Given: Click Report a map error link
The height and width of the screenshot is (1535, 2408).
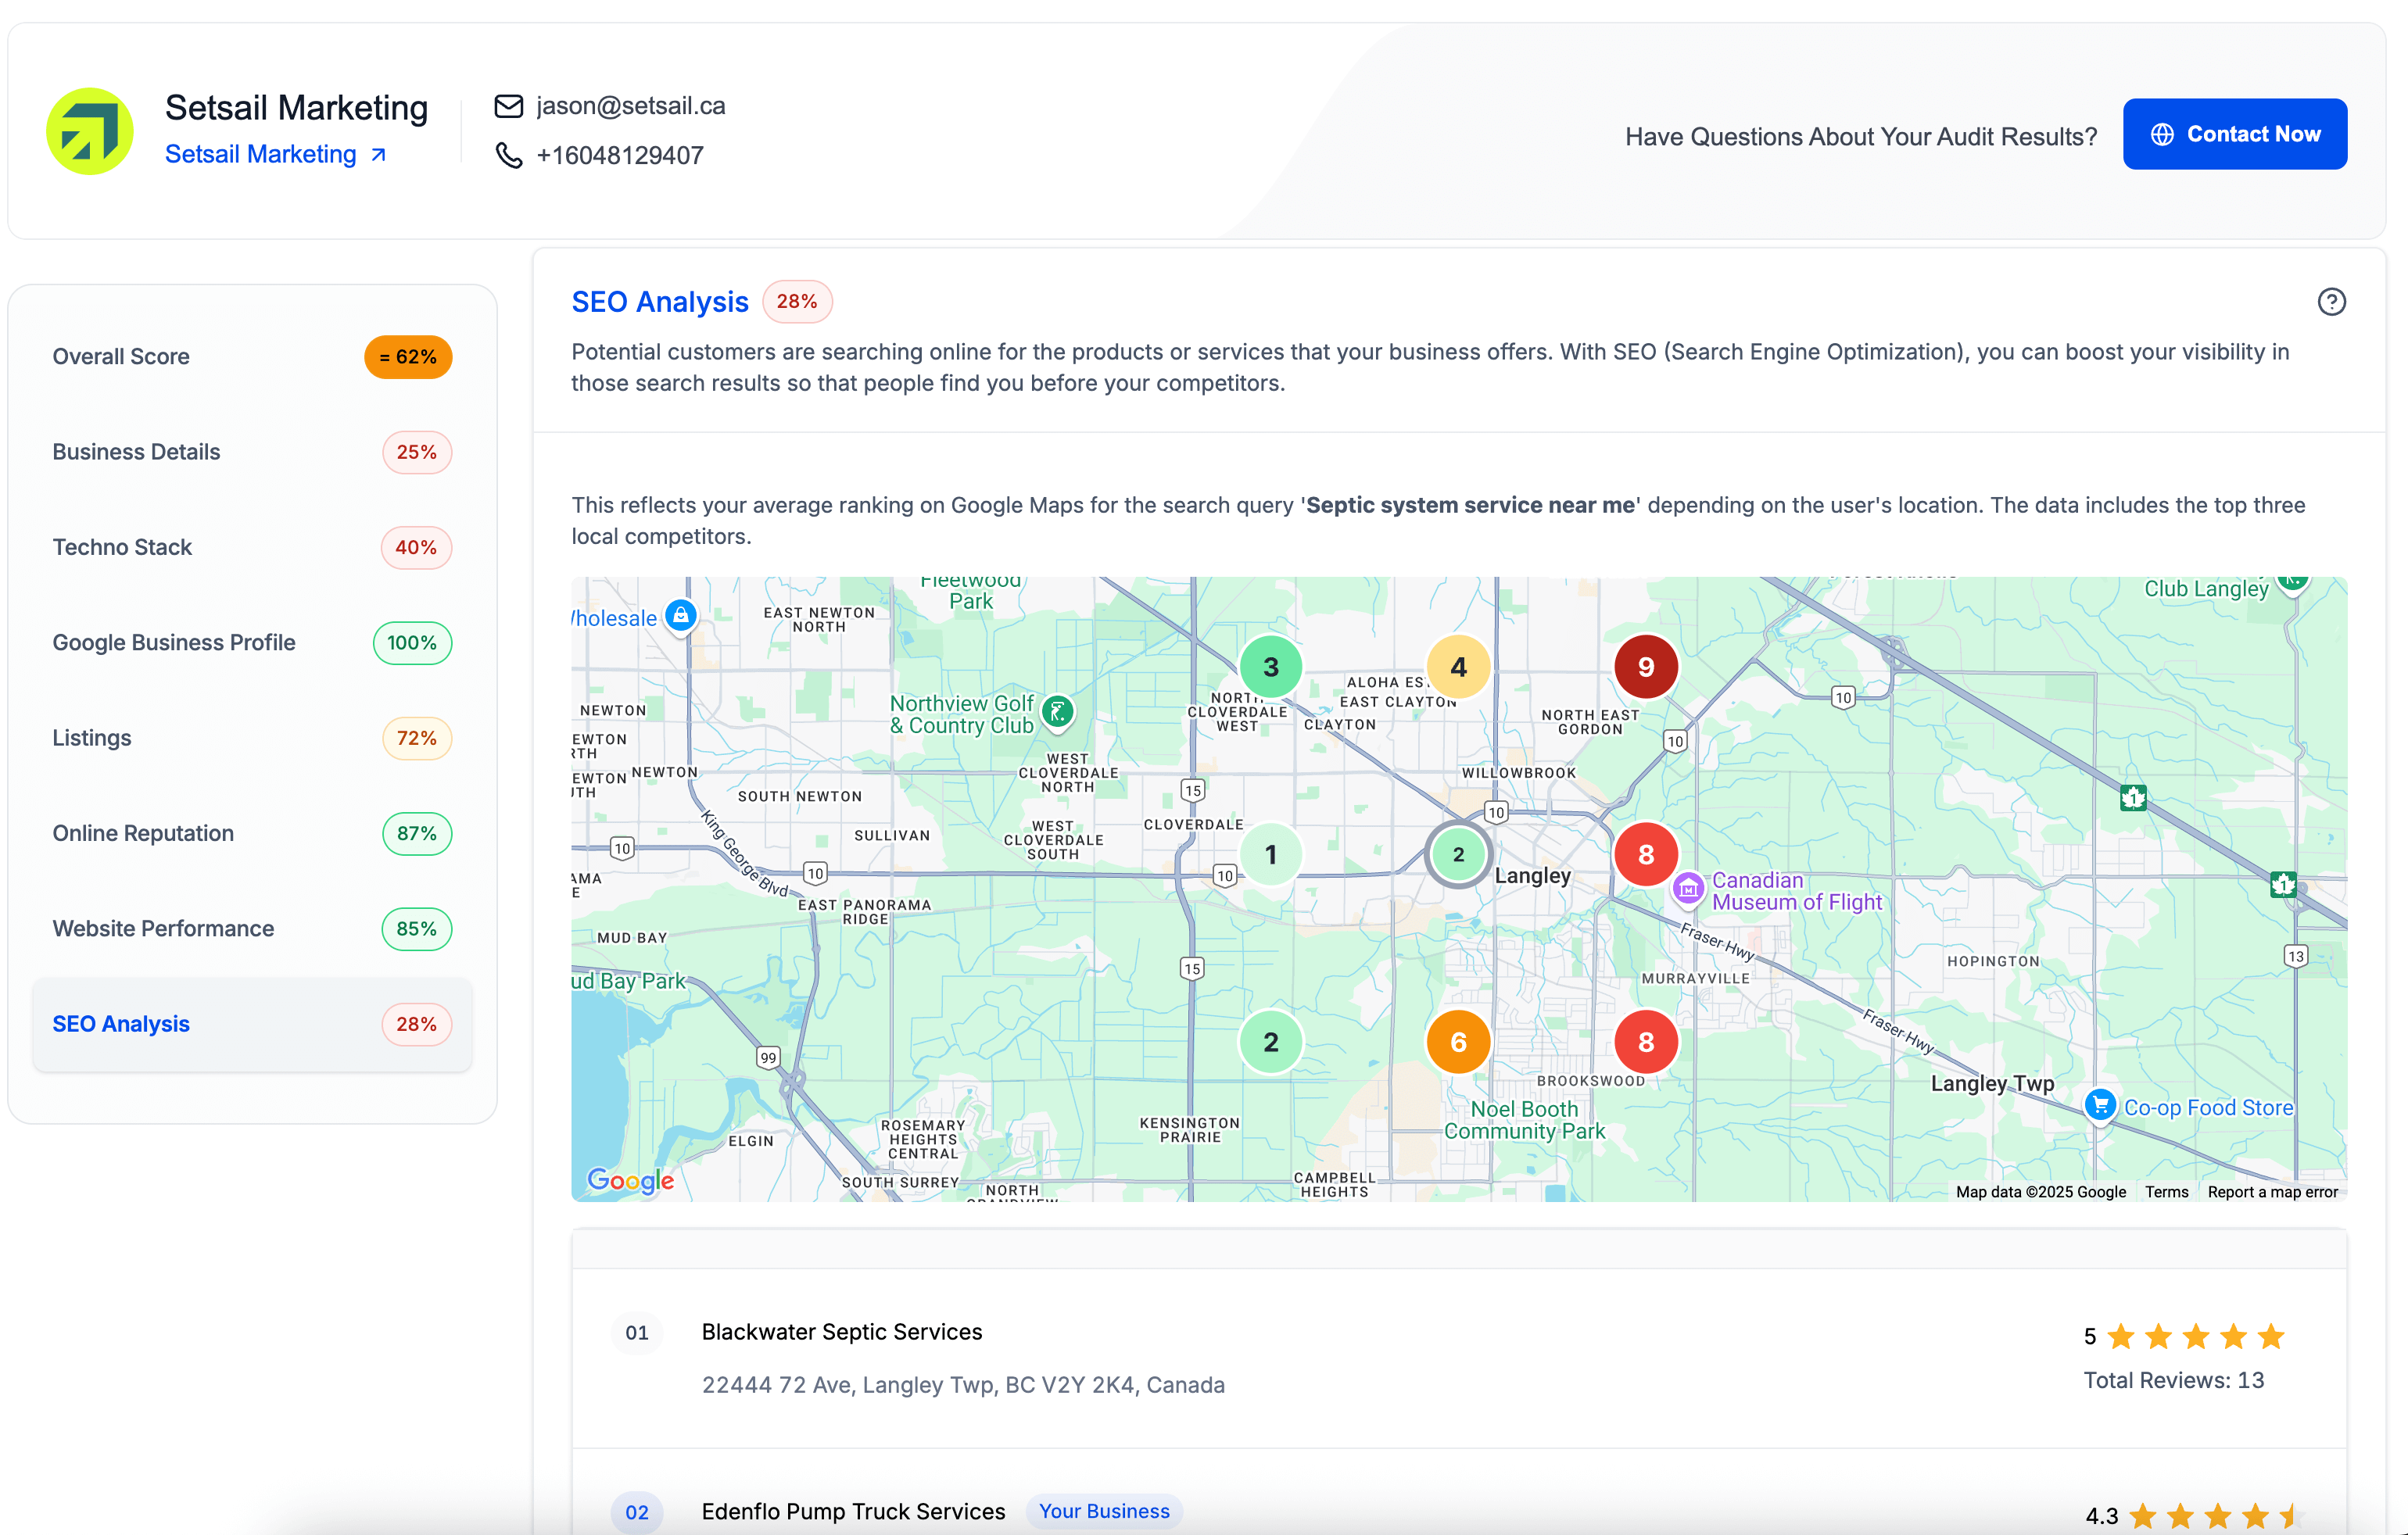Looking at the screenshot, I should click(x=2272, y=1192).
